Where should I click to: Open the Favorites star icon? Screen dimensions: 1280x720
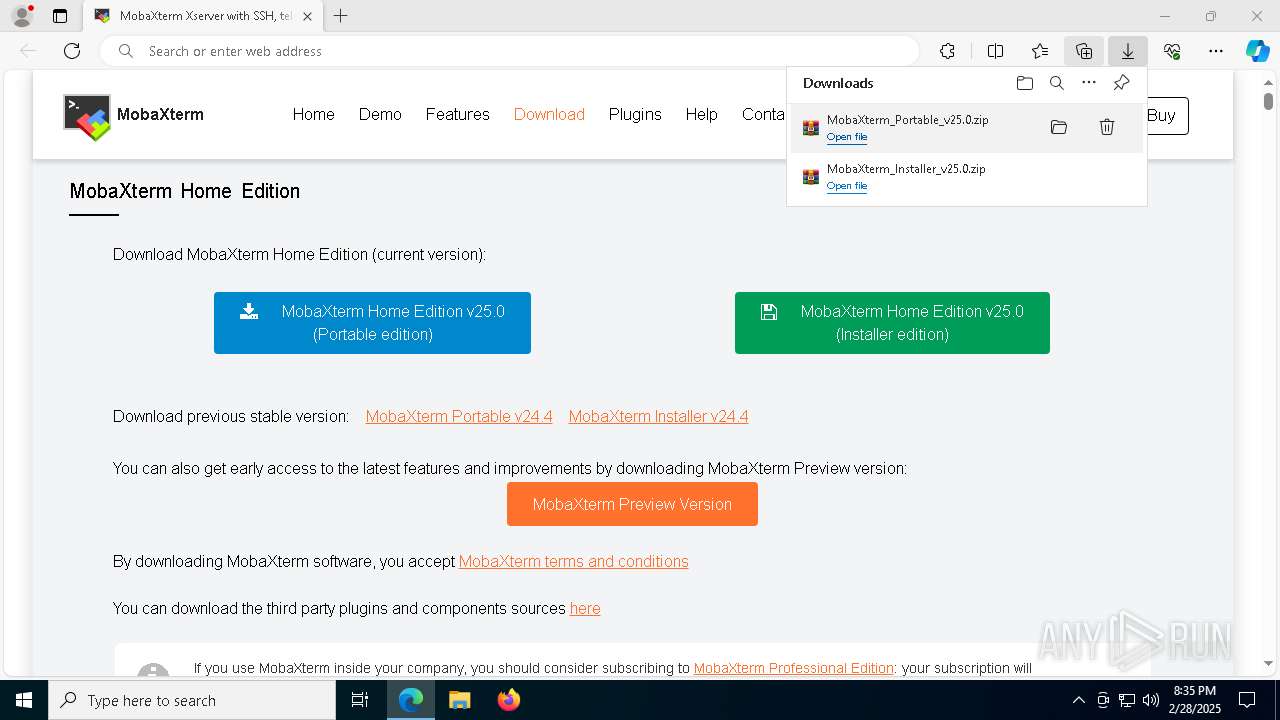(x=1040, y=51)
